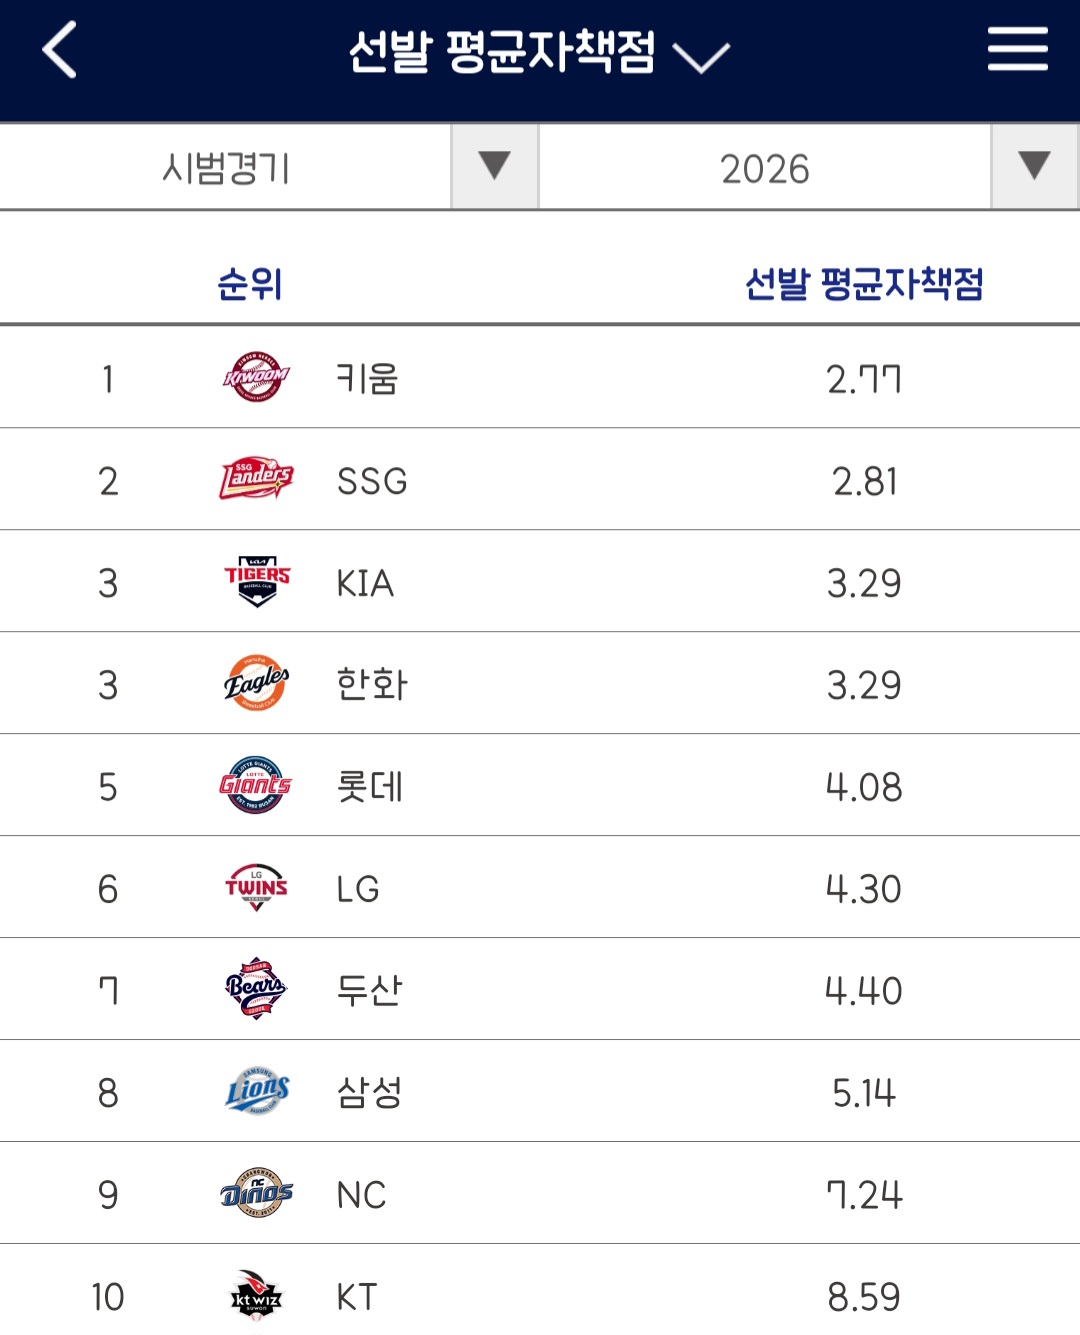The image size is (1080, 1335).
Task: Click the KIA Tigers team logo
Action: (256, 582)
